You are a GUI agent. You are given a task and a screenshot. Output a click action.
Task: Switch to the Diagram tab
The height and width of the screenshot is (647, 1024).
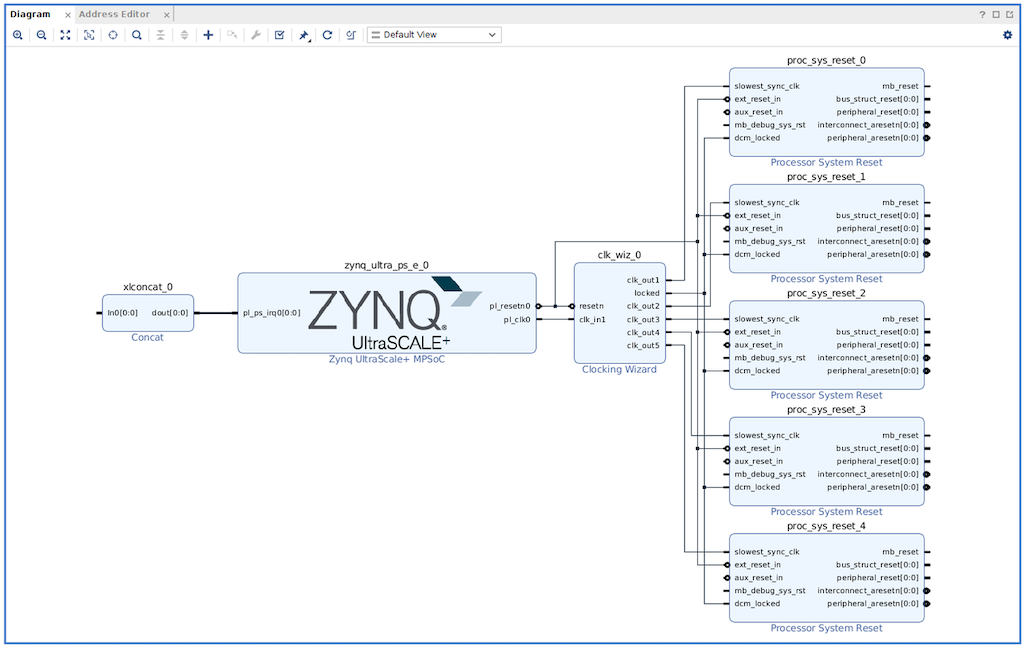[x=30, y=14]
